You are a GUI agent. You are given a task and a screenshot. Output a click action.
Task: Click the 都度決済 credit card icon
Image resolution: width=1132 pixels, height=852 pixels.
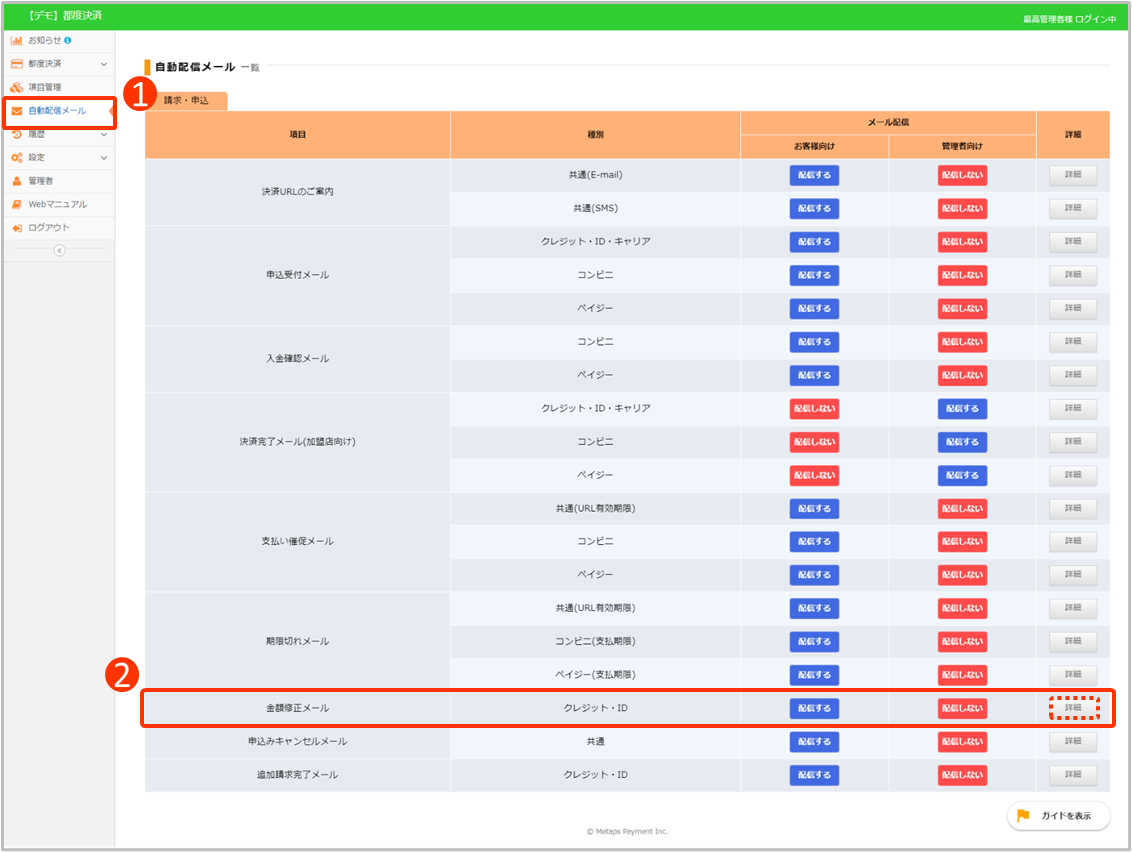tap(17, 64)
